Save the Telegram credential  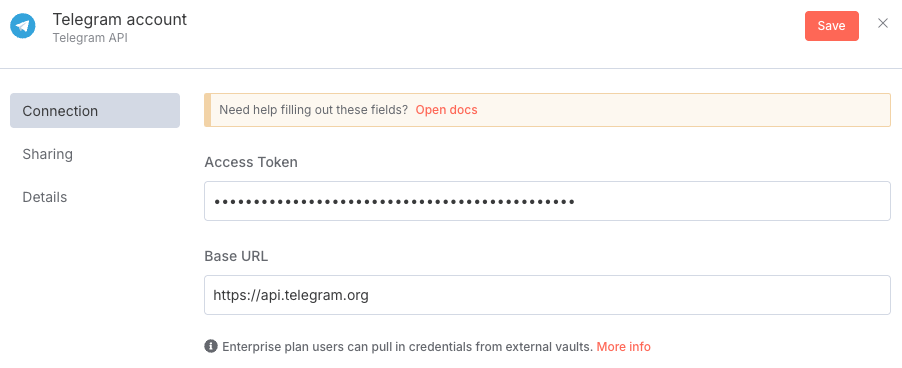click(831, 26)
